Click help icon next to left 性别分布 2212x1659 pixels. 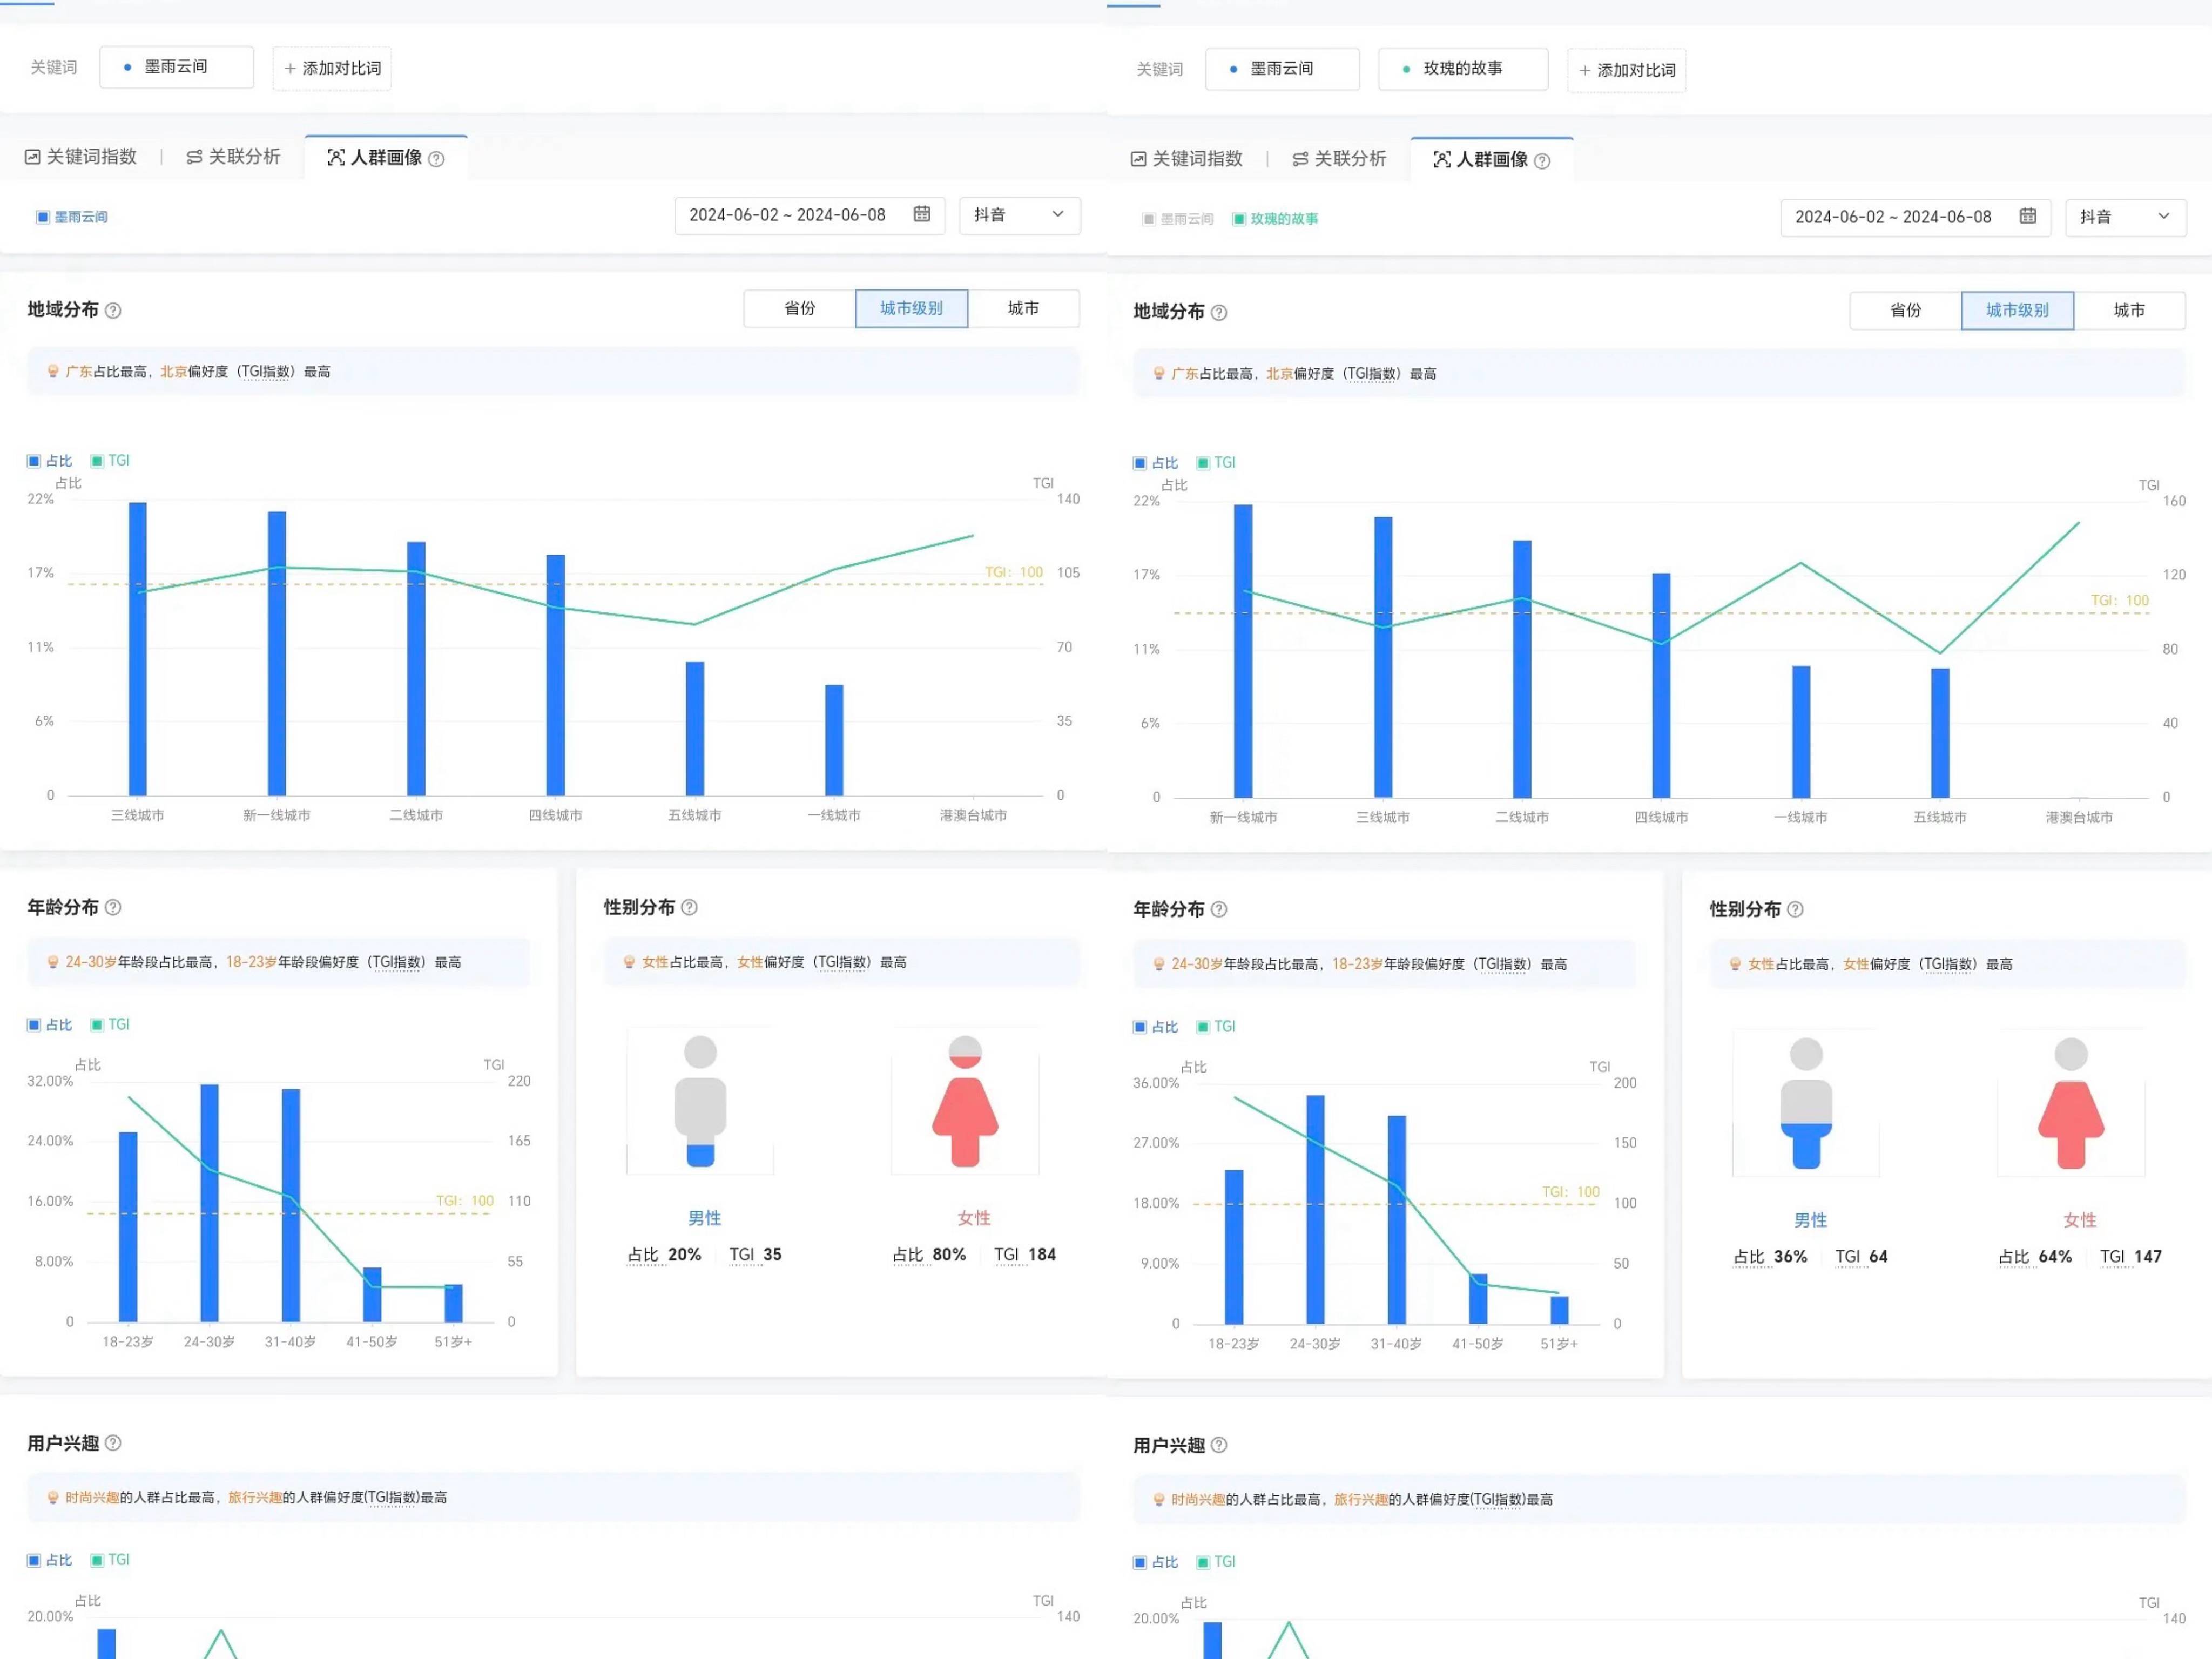pyautogui.click(x=690, y=908)
